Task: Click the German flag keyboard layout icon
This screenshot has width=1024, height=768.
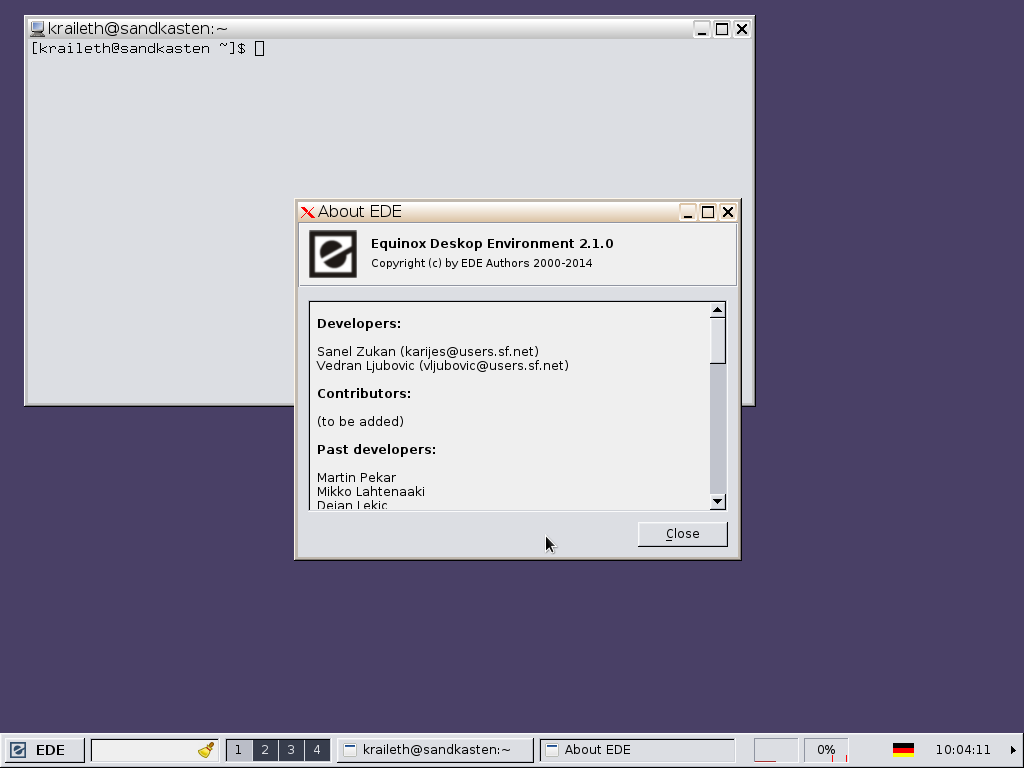Action: tap(903, 750)
